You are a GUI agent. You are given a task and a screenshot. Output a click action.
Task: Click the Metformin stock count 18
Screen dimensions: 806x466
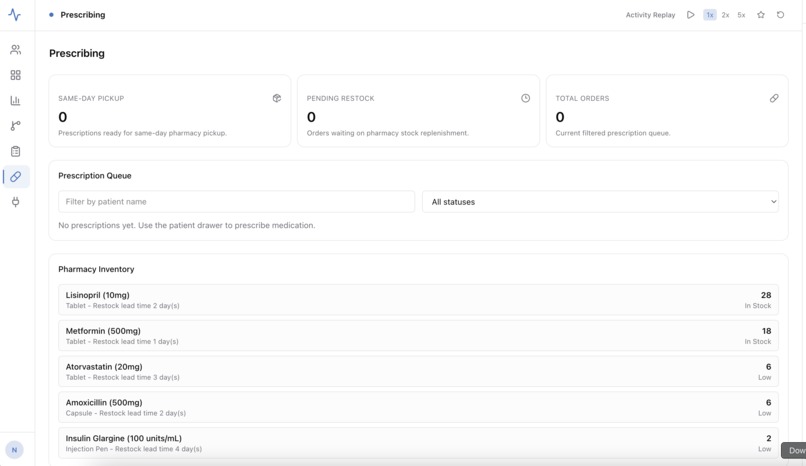766,331
